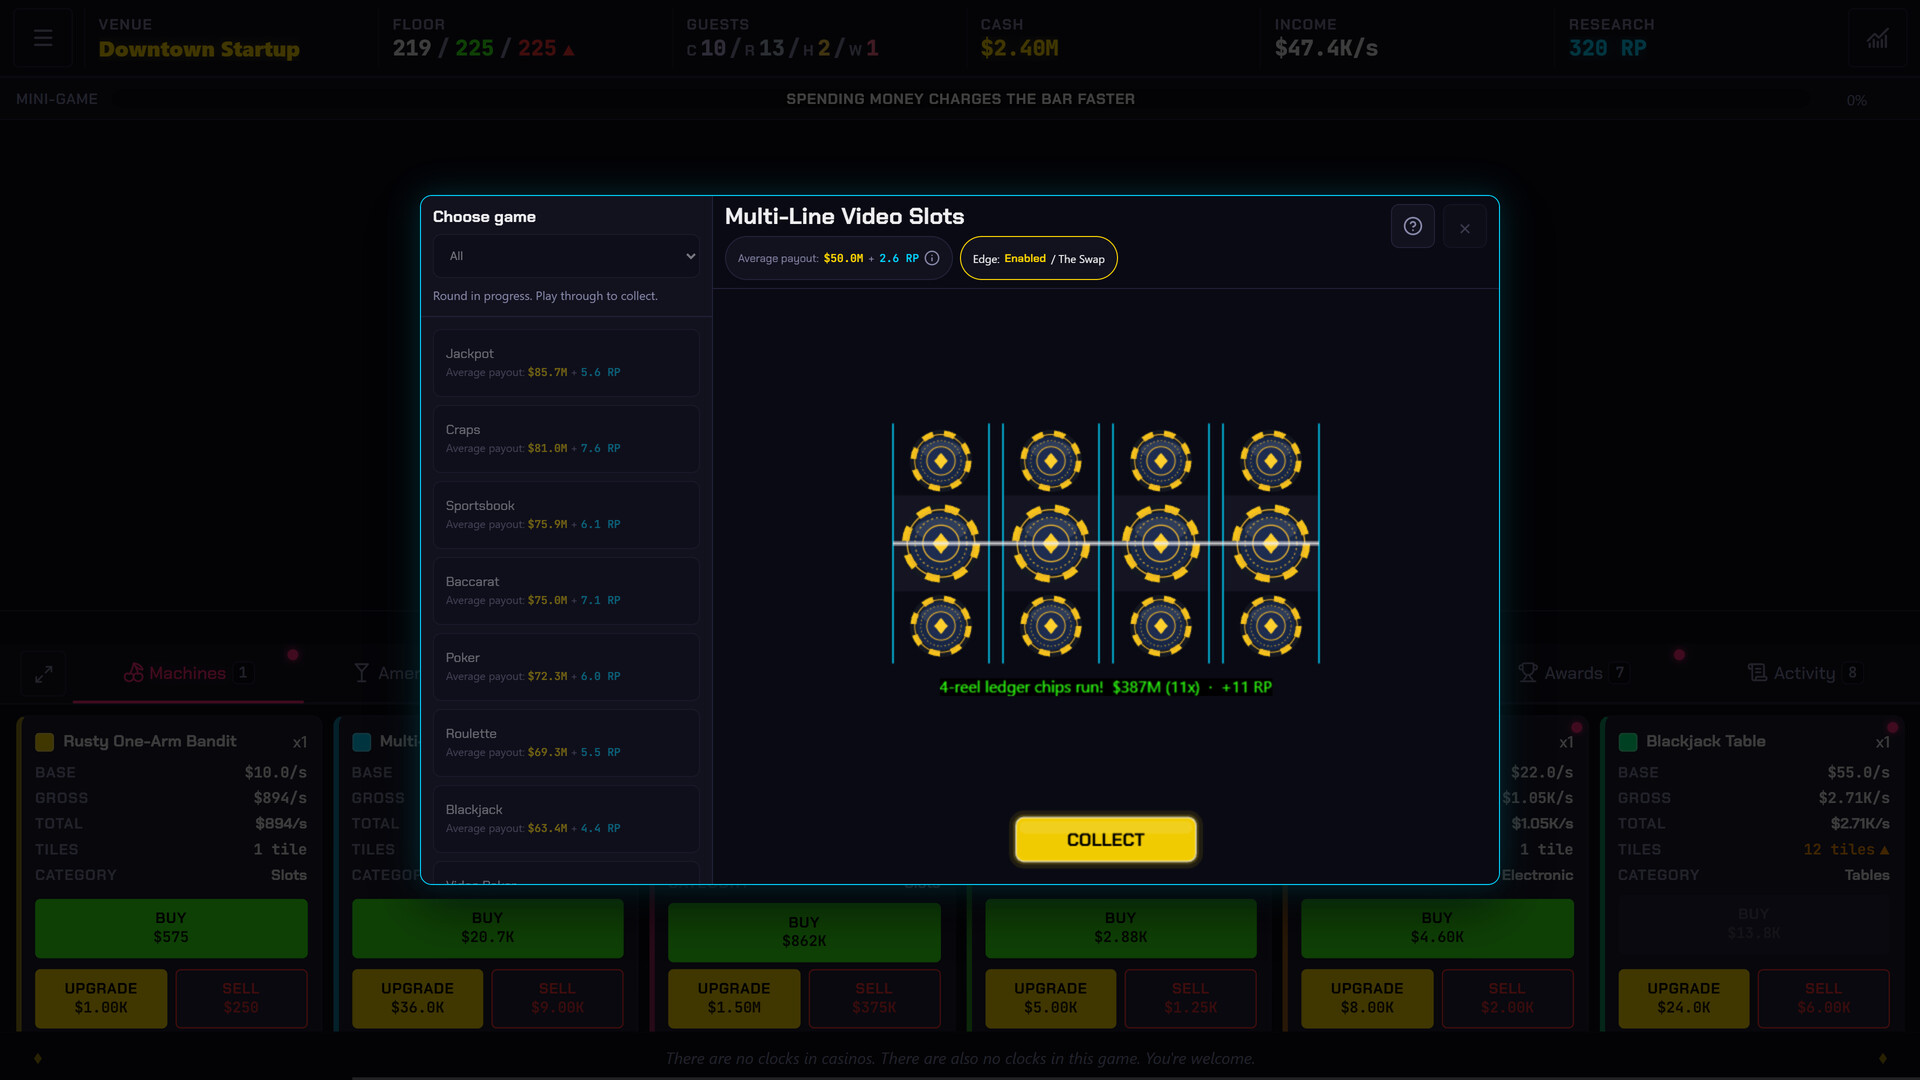The height and width of the screenshot is (1080, 1920).
Task: Click the Rusty One-Arm Bandit color icon
Action: click(45, 742)
